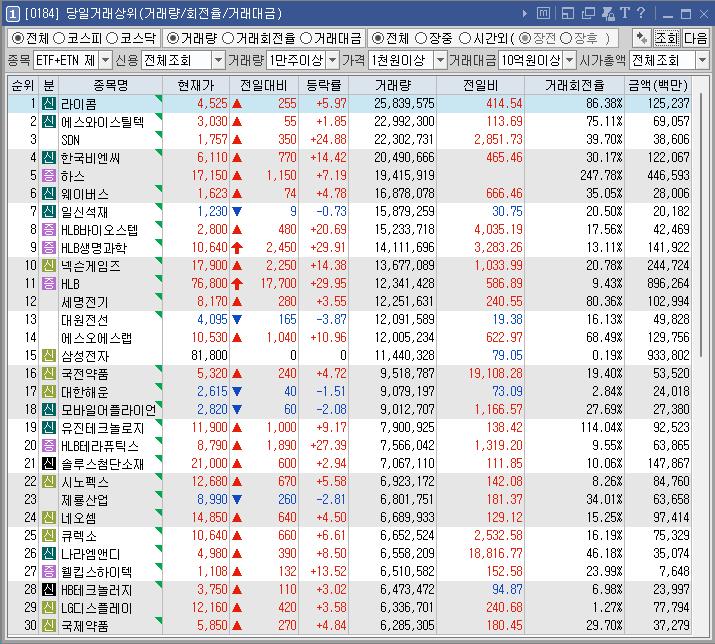Open the 종목 ETF+ETN filter dropdown

(x=105, y=60)
